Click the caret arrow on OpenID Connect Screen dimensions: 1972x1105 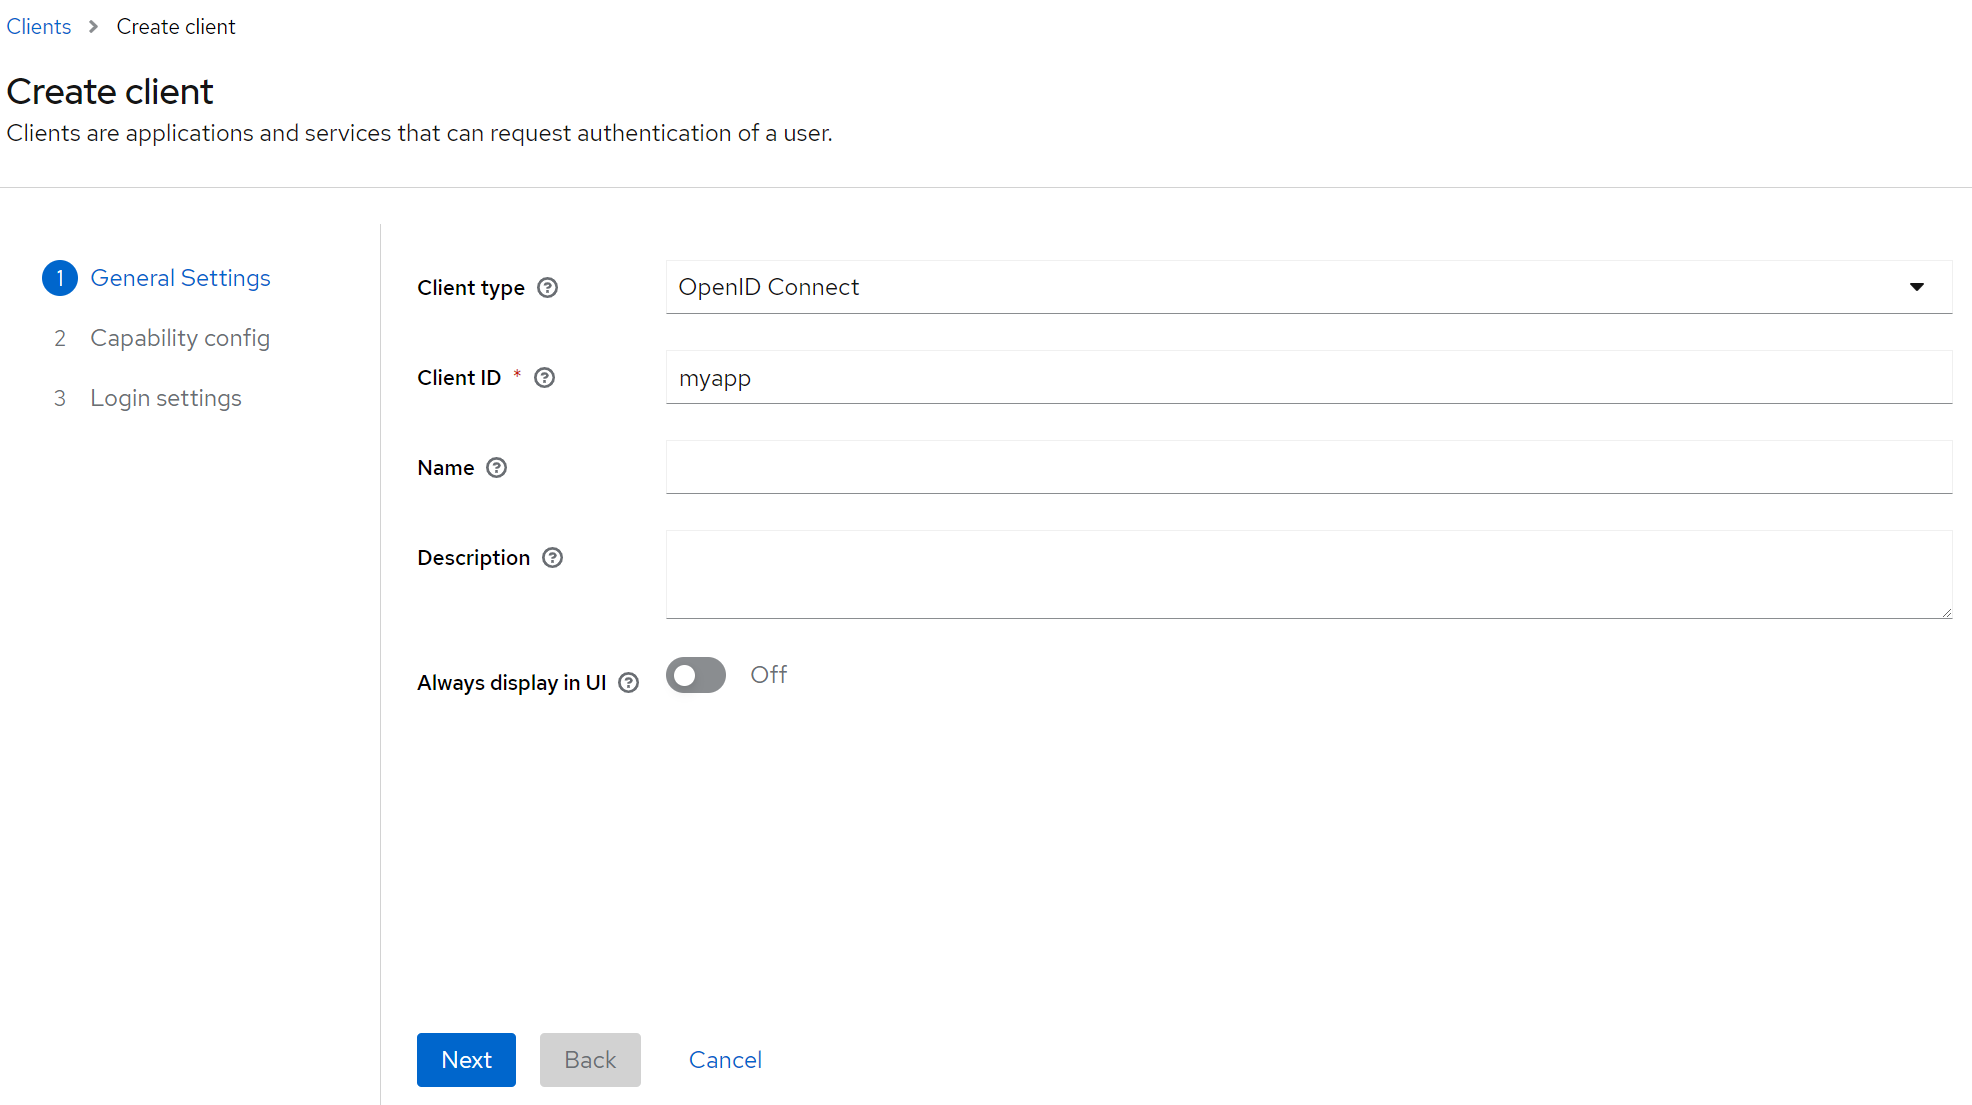coord(1916,287)
